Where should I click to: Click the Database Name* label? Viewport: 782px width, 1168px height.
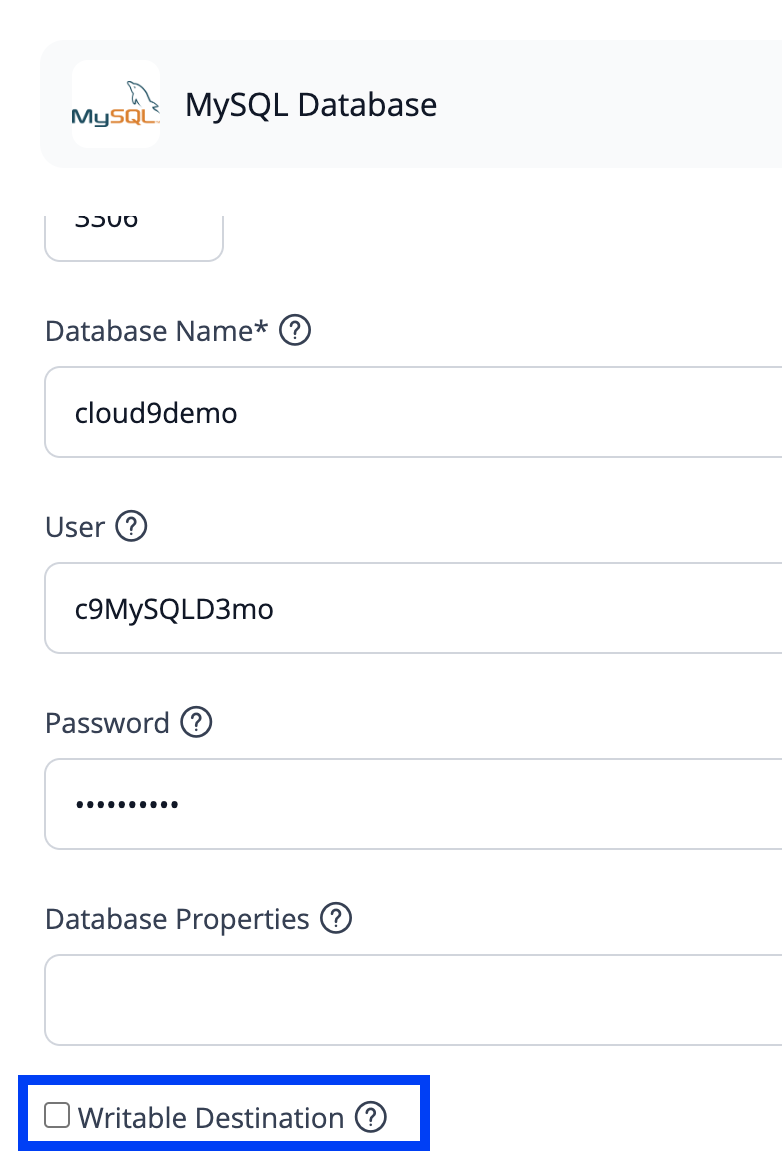[156, 331]
